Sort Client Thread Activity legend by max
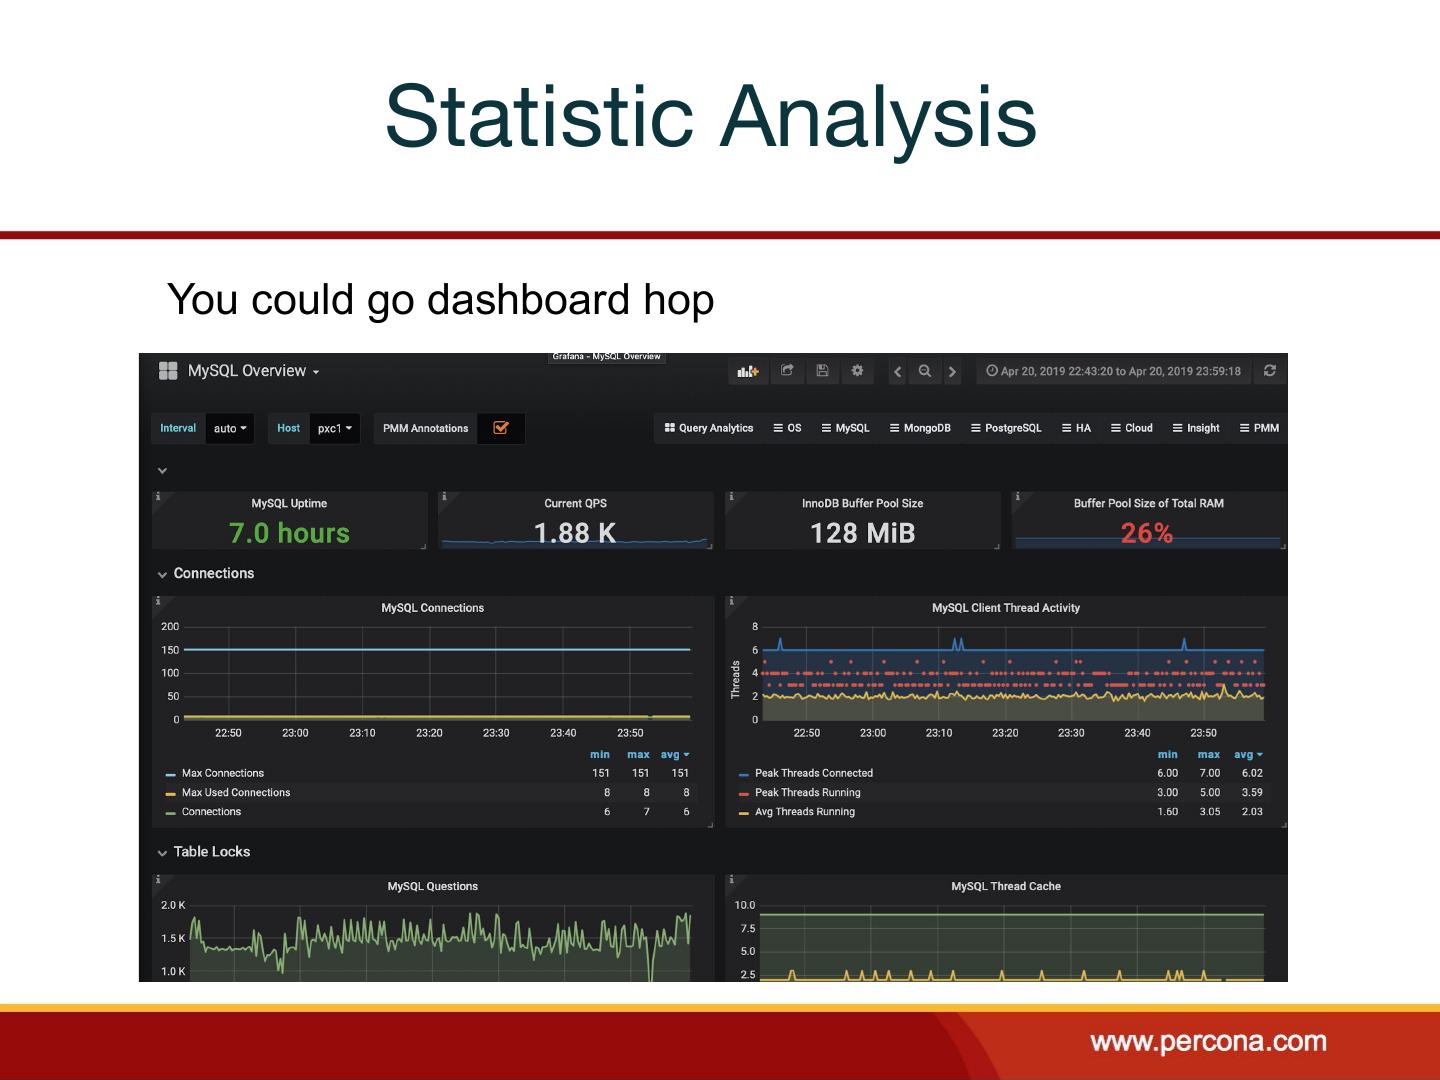 [1209, 755]
